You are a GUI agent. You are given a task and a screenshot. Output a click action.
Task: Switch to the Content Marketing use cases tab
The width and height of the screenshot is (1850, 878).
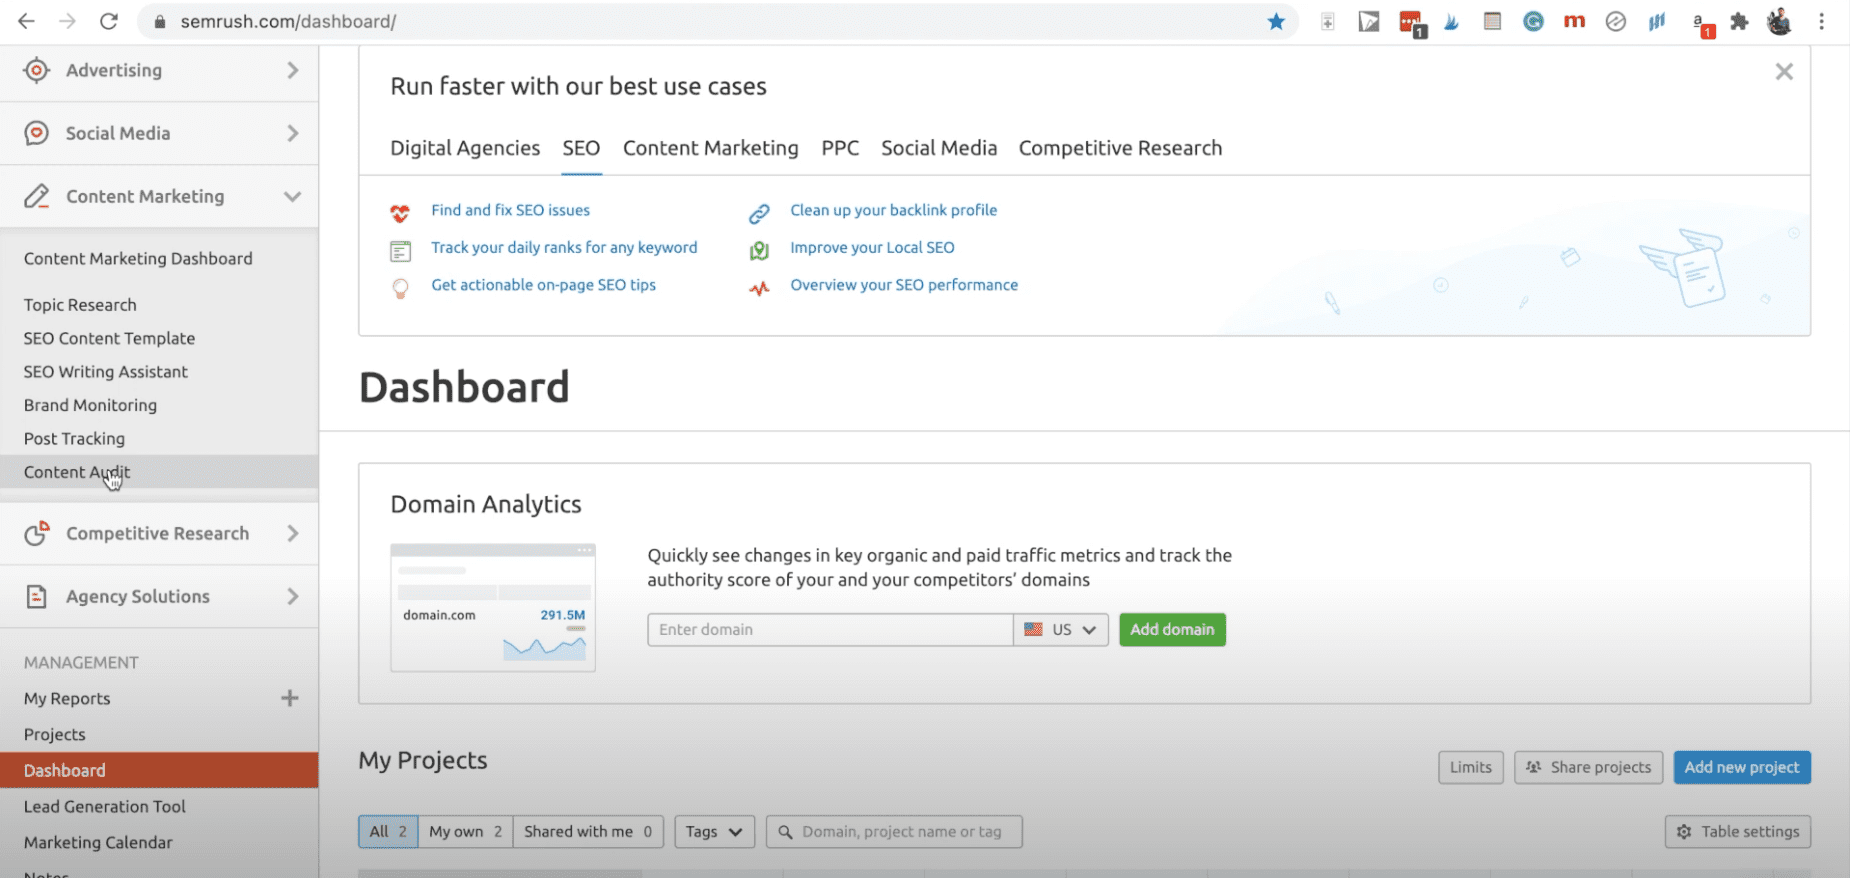tap(710, 148)
